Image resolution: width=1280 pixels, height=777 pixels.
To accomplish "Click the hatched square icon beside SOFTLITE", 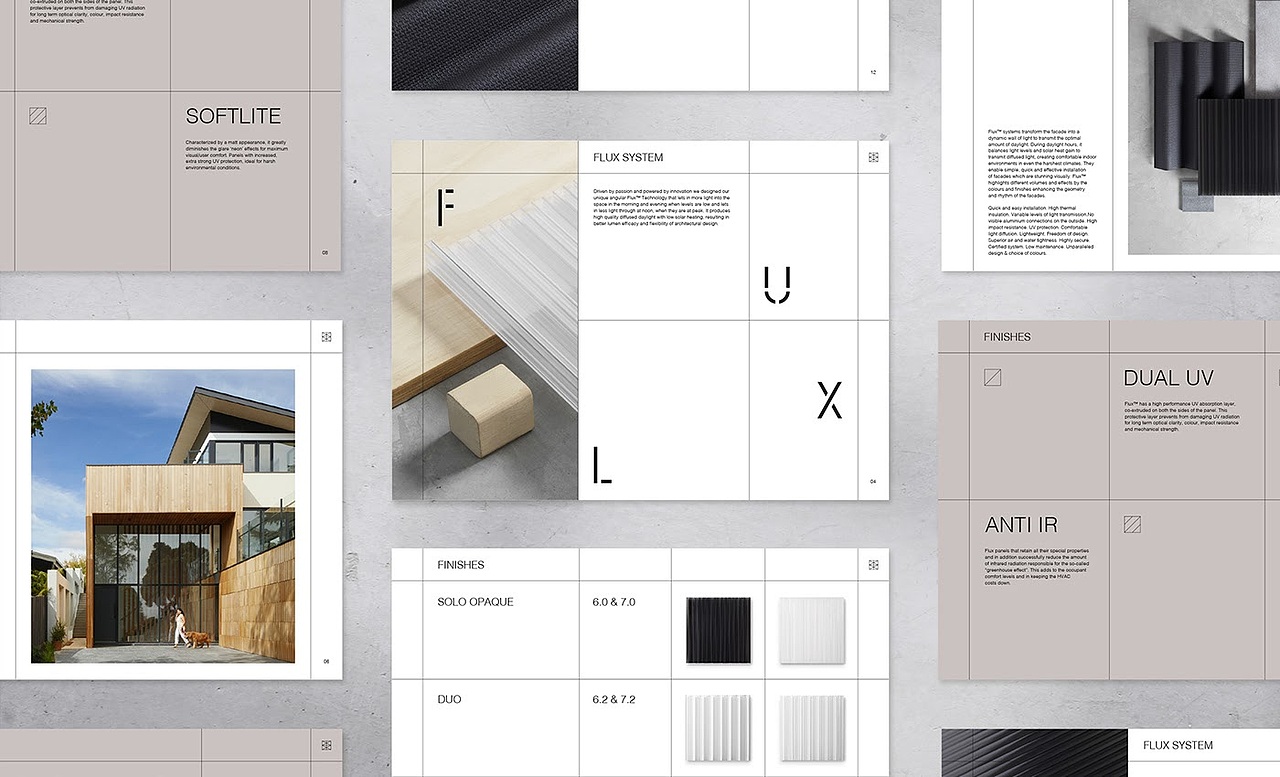I will coord(38,116).
